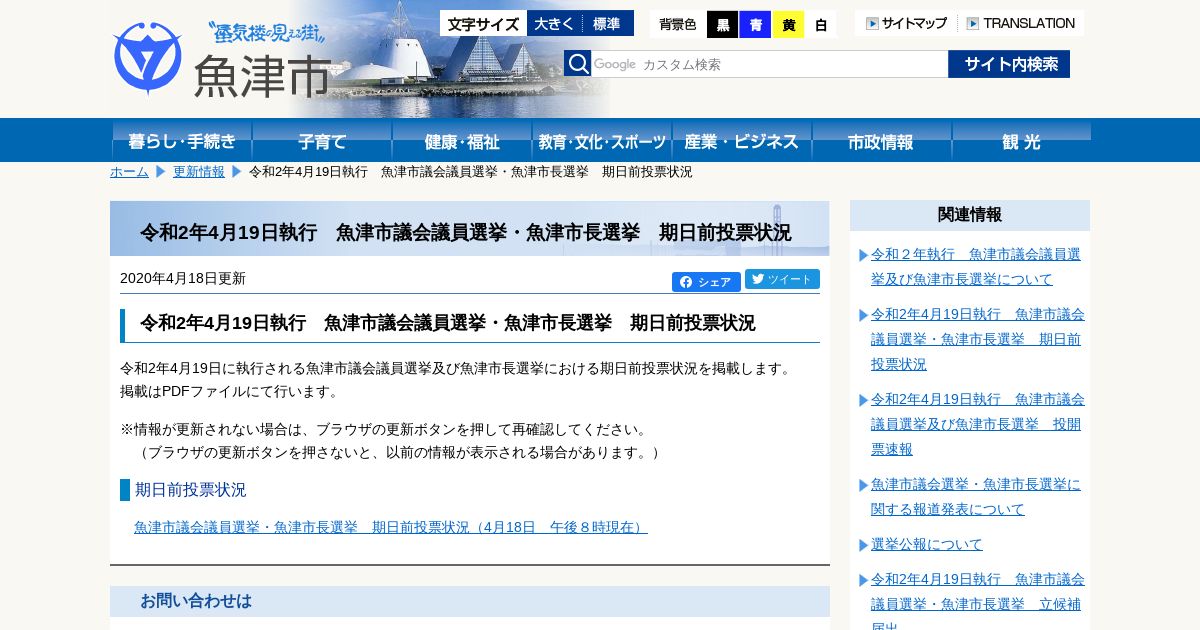Open the サイトマップ link

click(906, 23)
